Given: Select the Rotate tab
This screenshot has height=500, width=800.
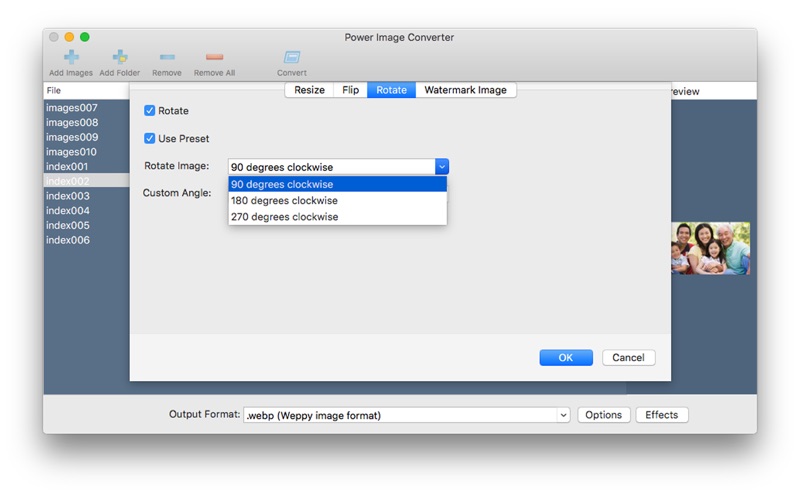Looking at the screenshot, I should [x=391, y=90].
